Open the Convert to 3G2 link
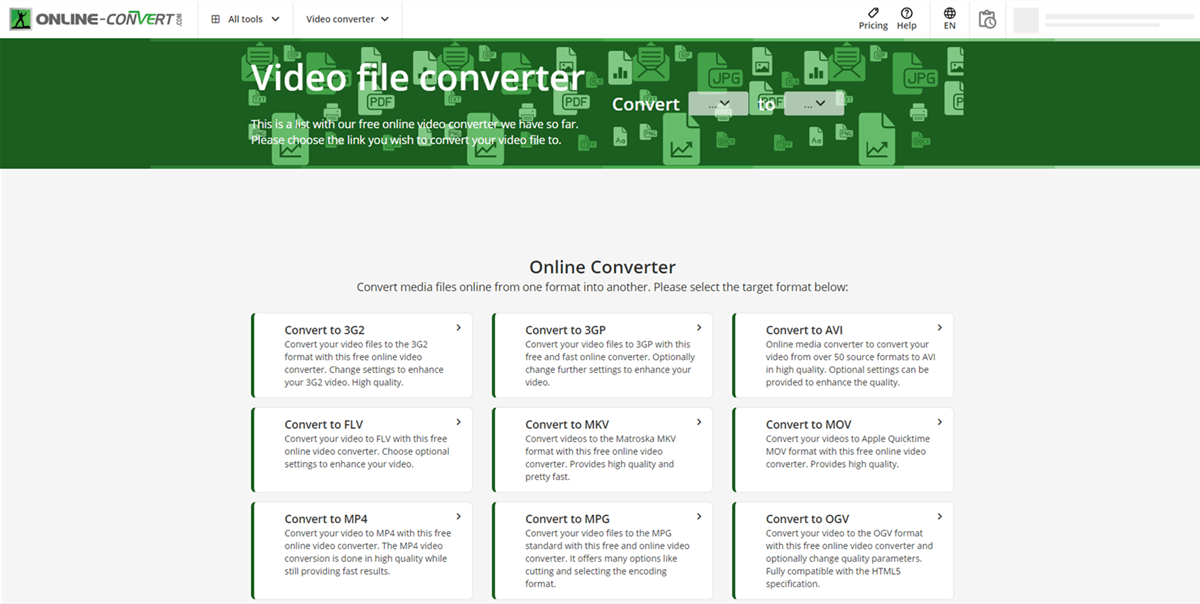Image resolution: width=1200 pixels, height=604 pixels. click(325, 330)
